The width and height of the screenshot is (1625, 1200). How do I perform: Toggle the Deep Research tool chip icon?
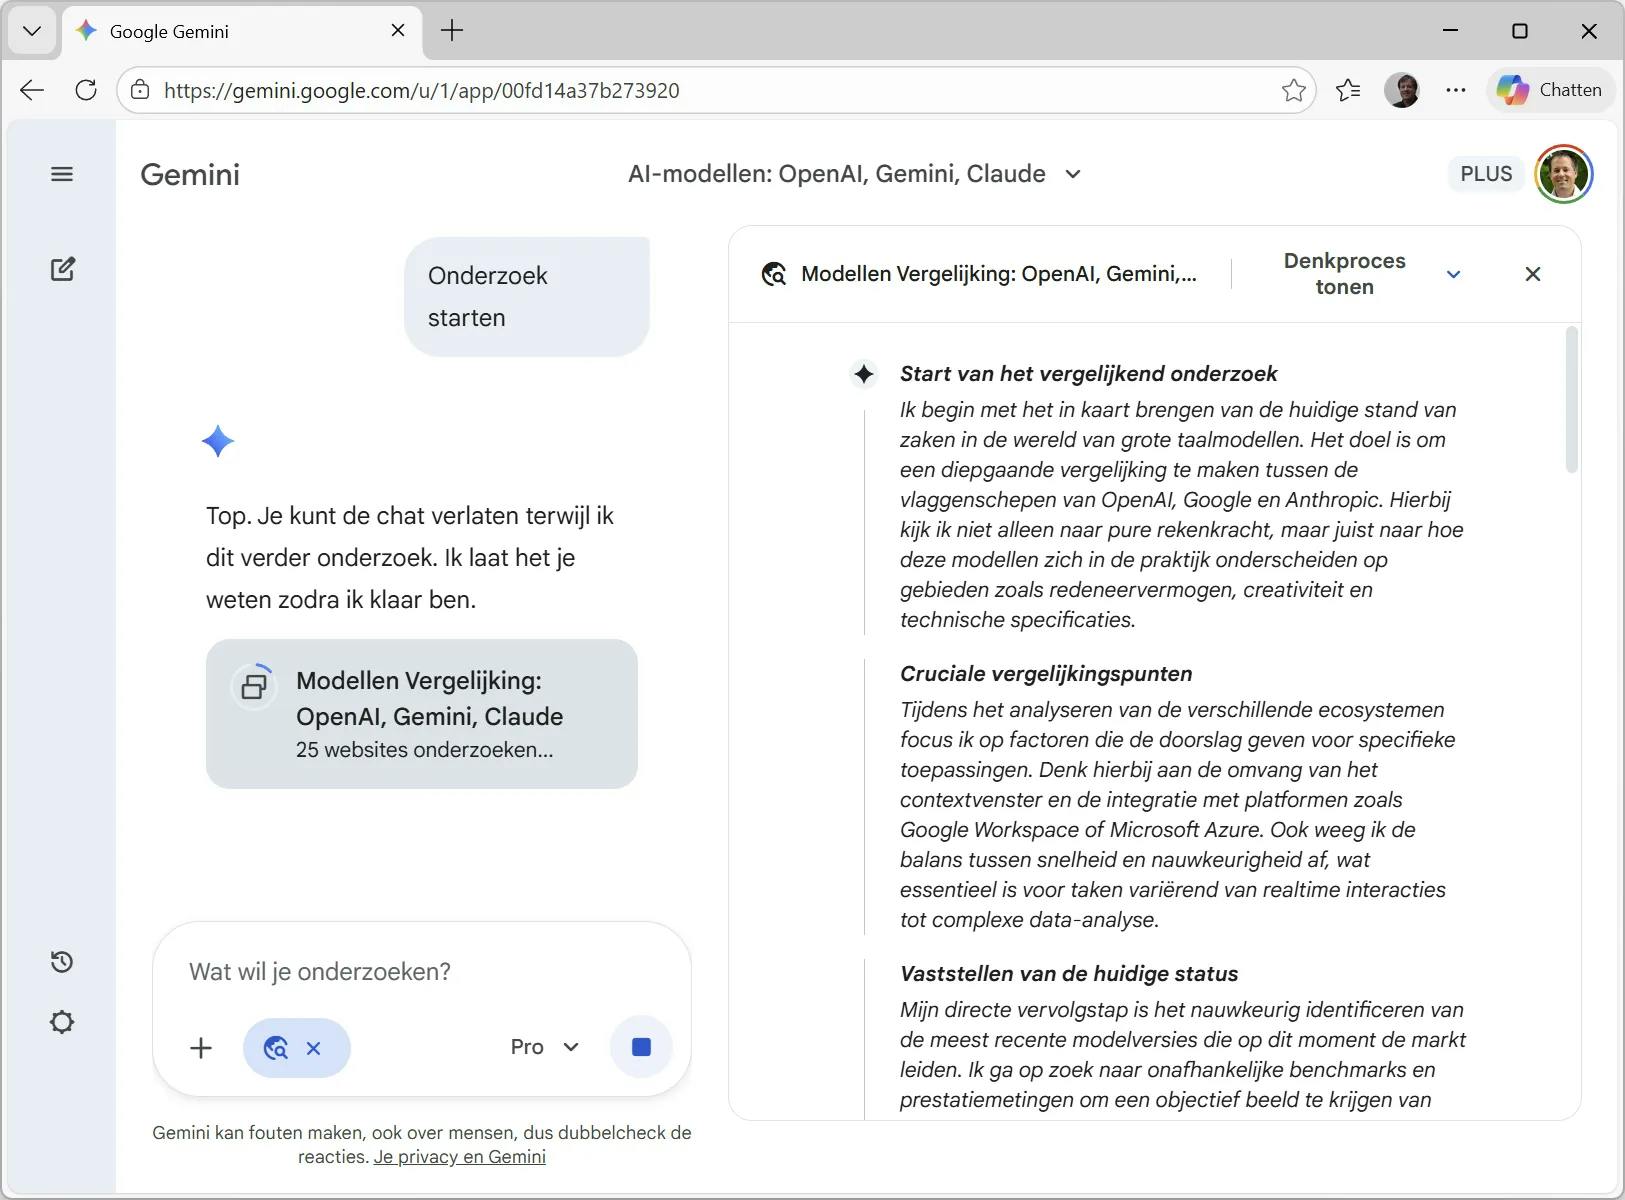tap(276, 1048)
